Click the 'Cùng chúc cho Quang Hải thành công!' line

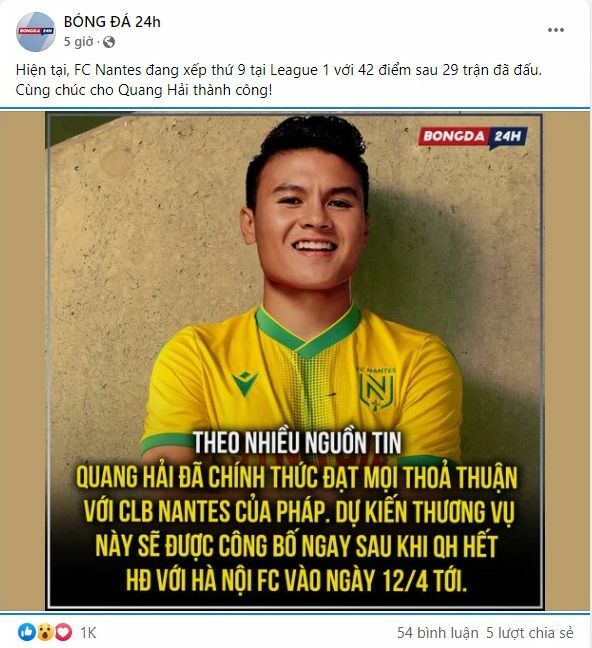tap(144, 90)
